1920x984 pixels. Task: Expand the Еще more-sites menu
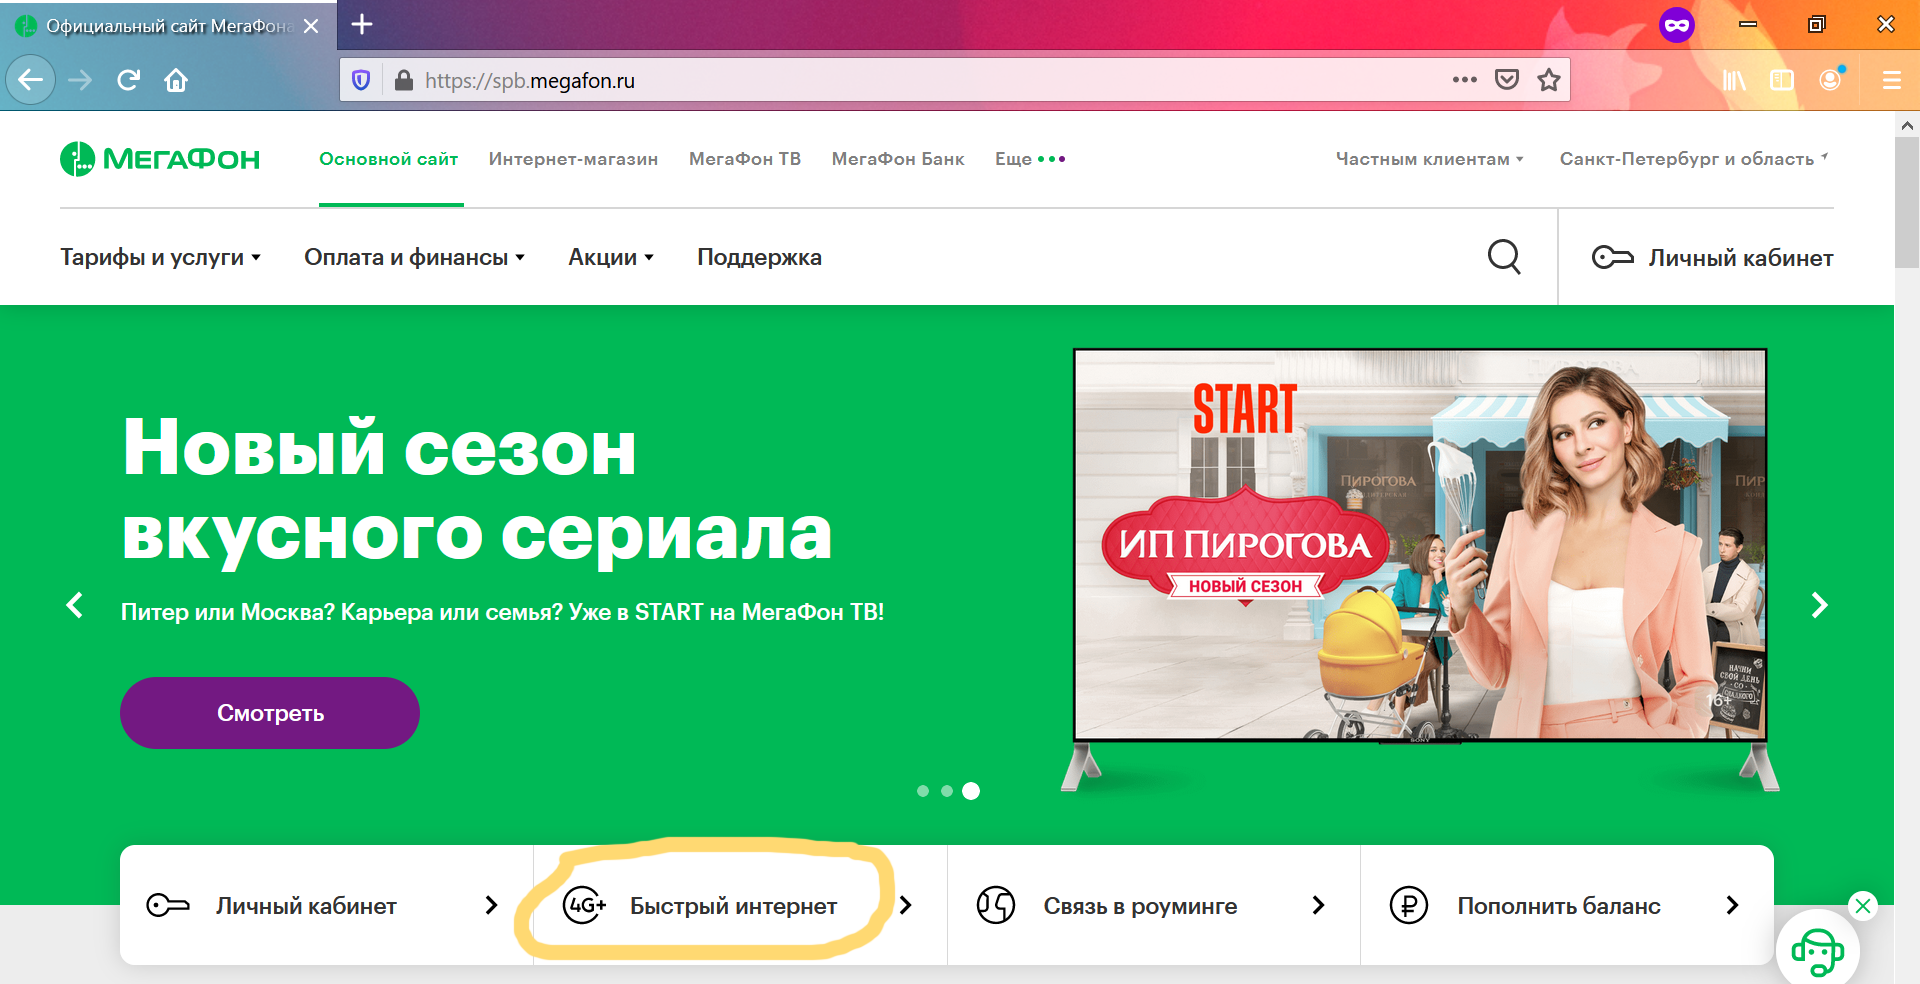pos(1030,159)
